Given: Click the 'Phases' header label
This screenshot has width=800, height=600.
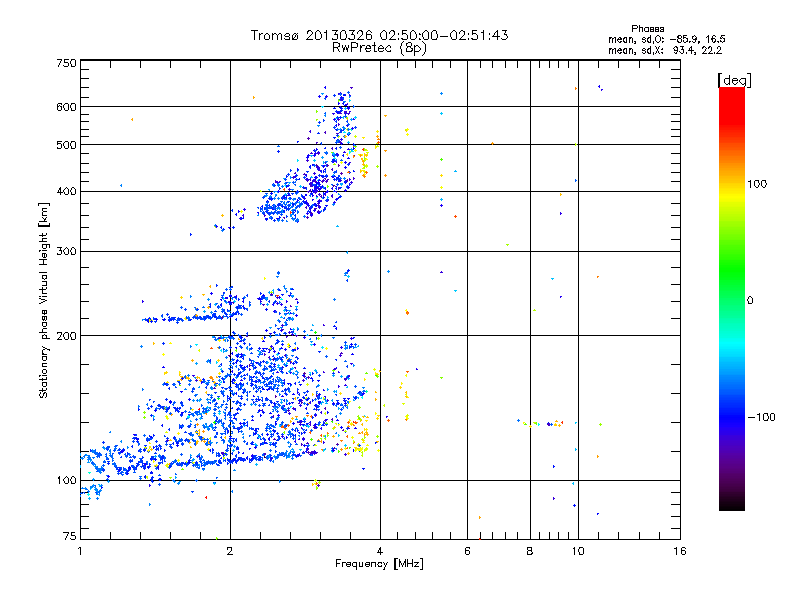Looking at the screenshot, I should coord(647,29).
